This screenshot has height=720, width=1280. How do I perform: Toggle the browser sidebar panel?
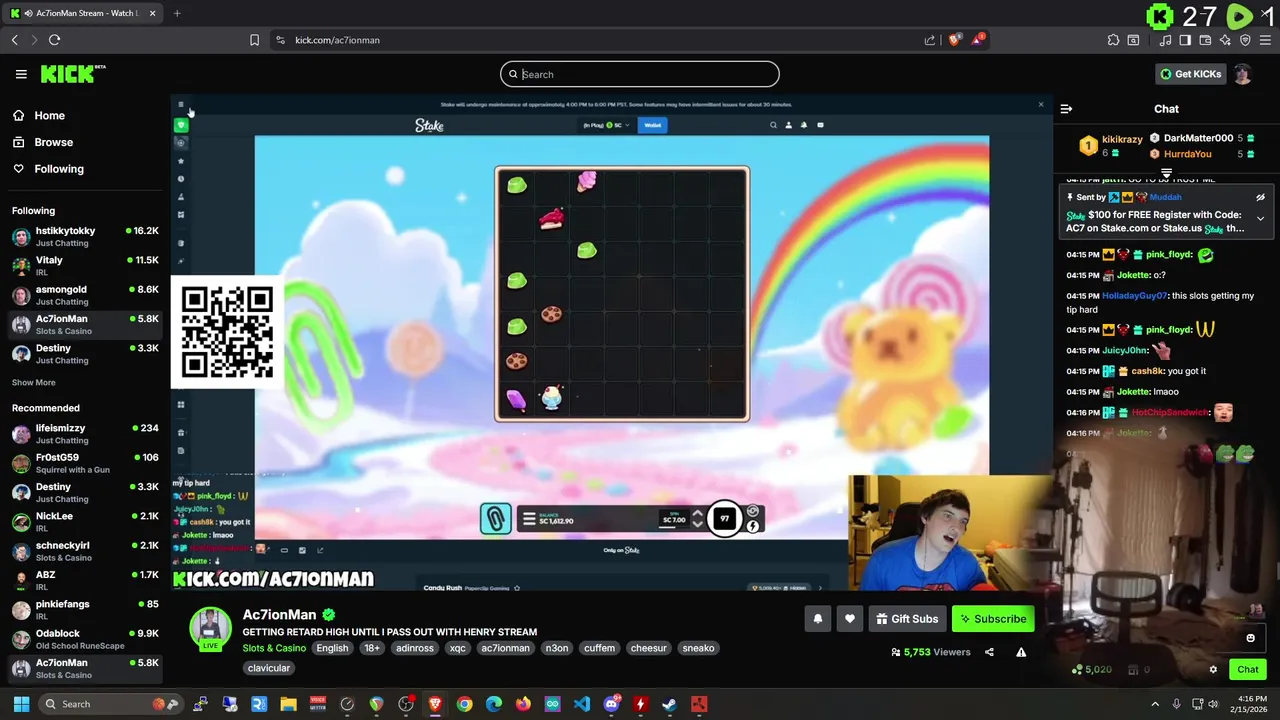click(x=1185, y=40)
